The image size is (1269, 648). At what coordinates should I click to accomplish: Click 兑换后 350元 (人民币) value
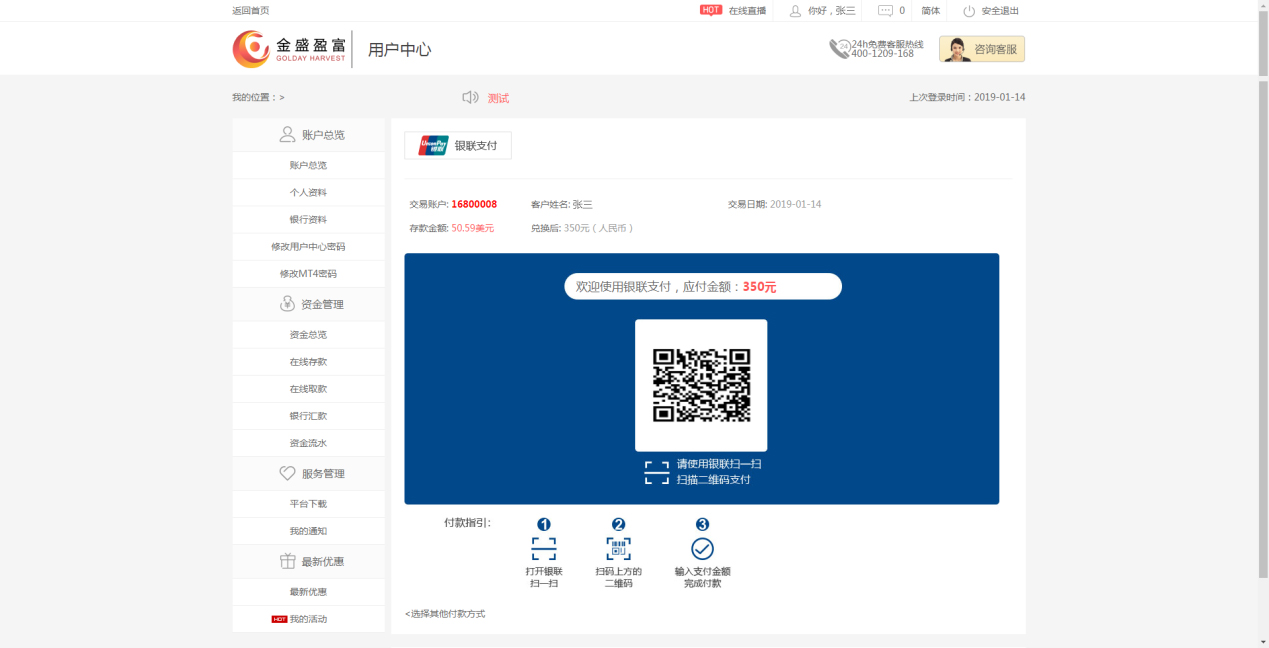[x=599, y=228]
